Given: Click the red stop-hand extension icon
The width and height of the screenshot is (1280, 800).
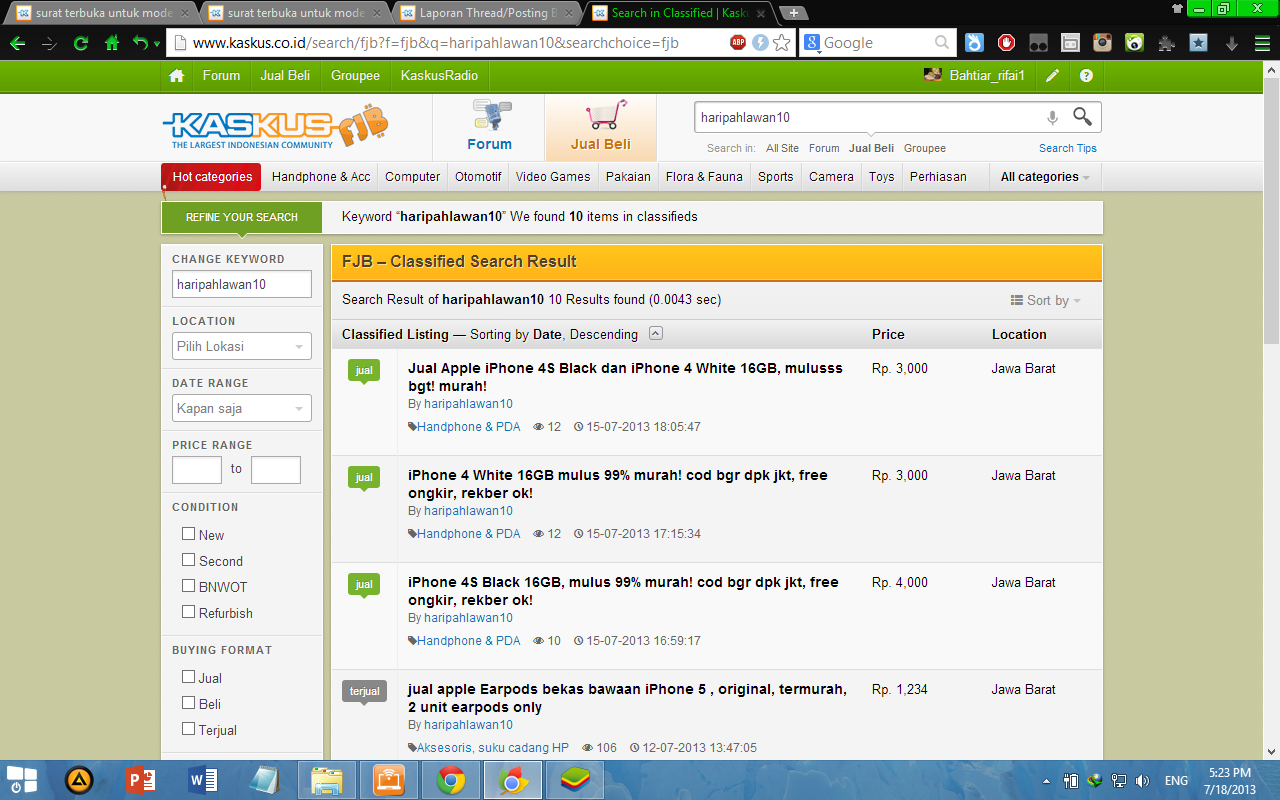Looking at the screenshot, I should (1007, 43).
